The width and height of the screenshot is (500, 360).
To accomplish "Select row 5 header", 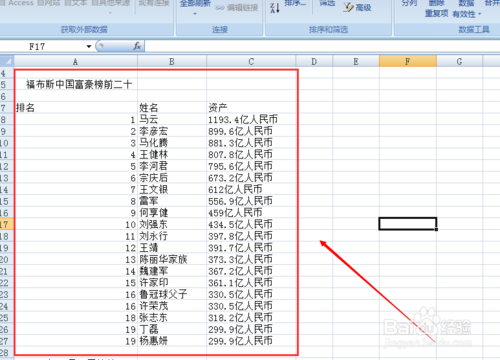I will coord(7,84).
